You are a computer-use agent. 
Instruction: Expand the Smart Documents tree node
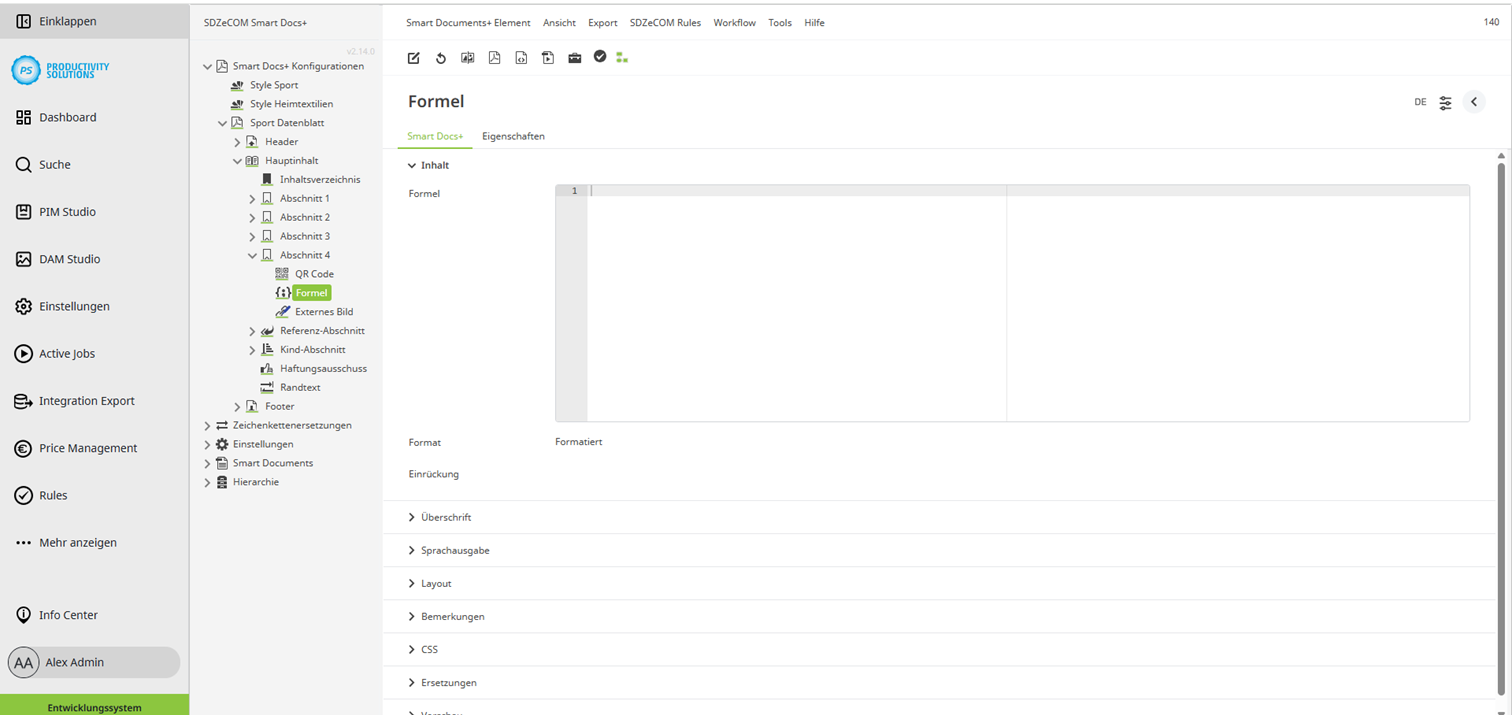[208, 462]
